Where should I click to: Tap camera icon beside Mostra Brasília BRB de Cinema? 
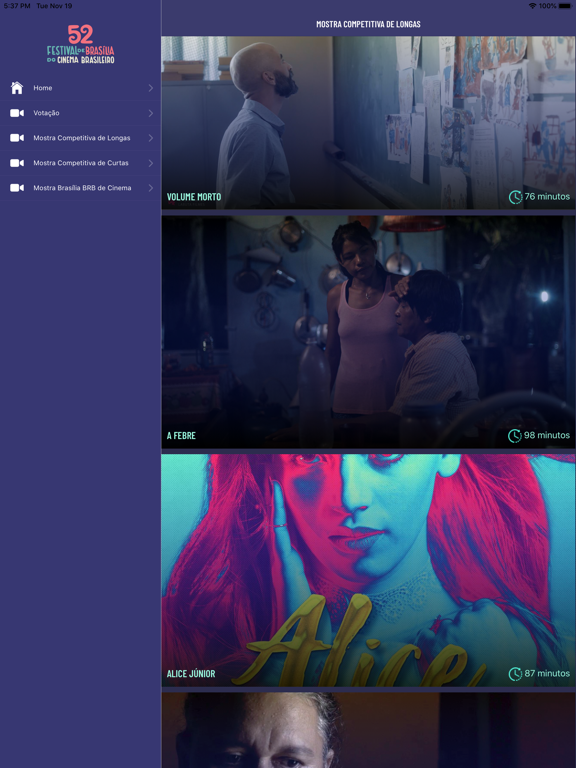click(17, 188)
